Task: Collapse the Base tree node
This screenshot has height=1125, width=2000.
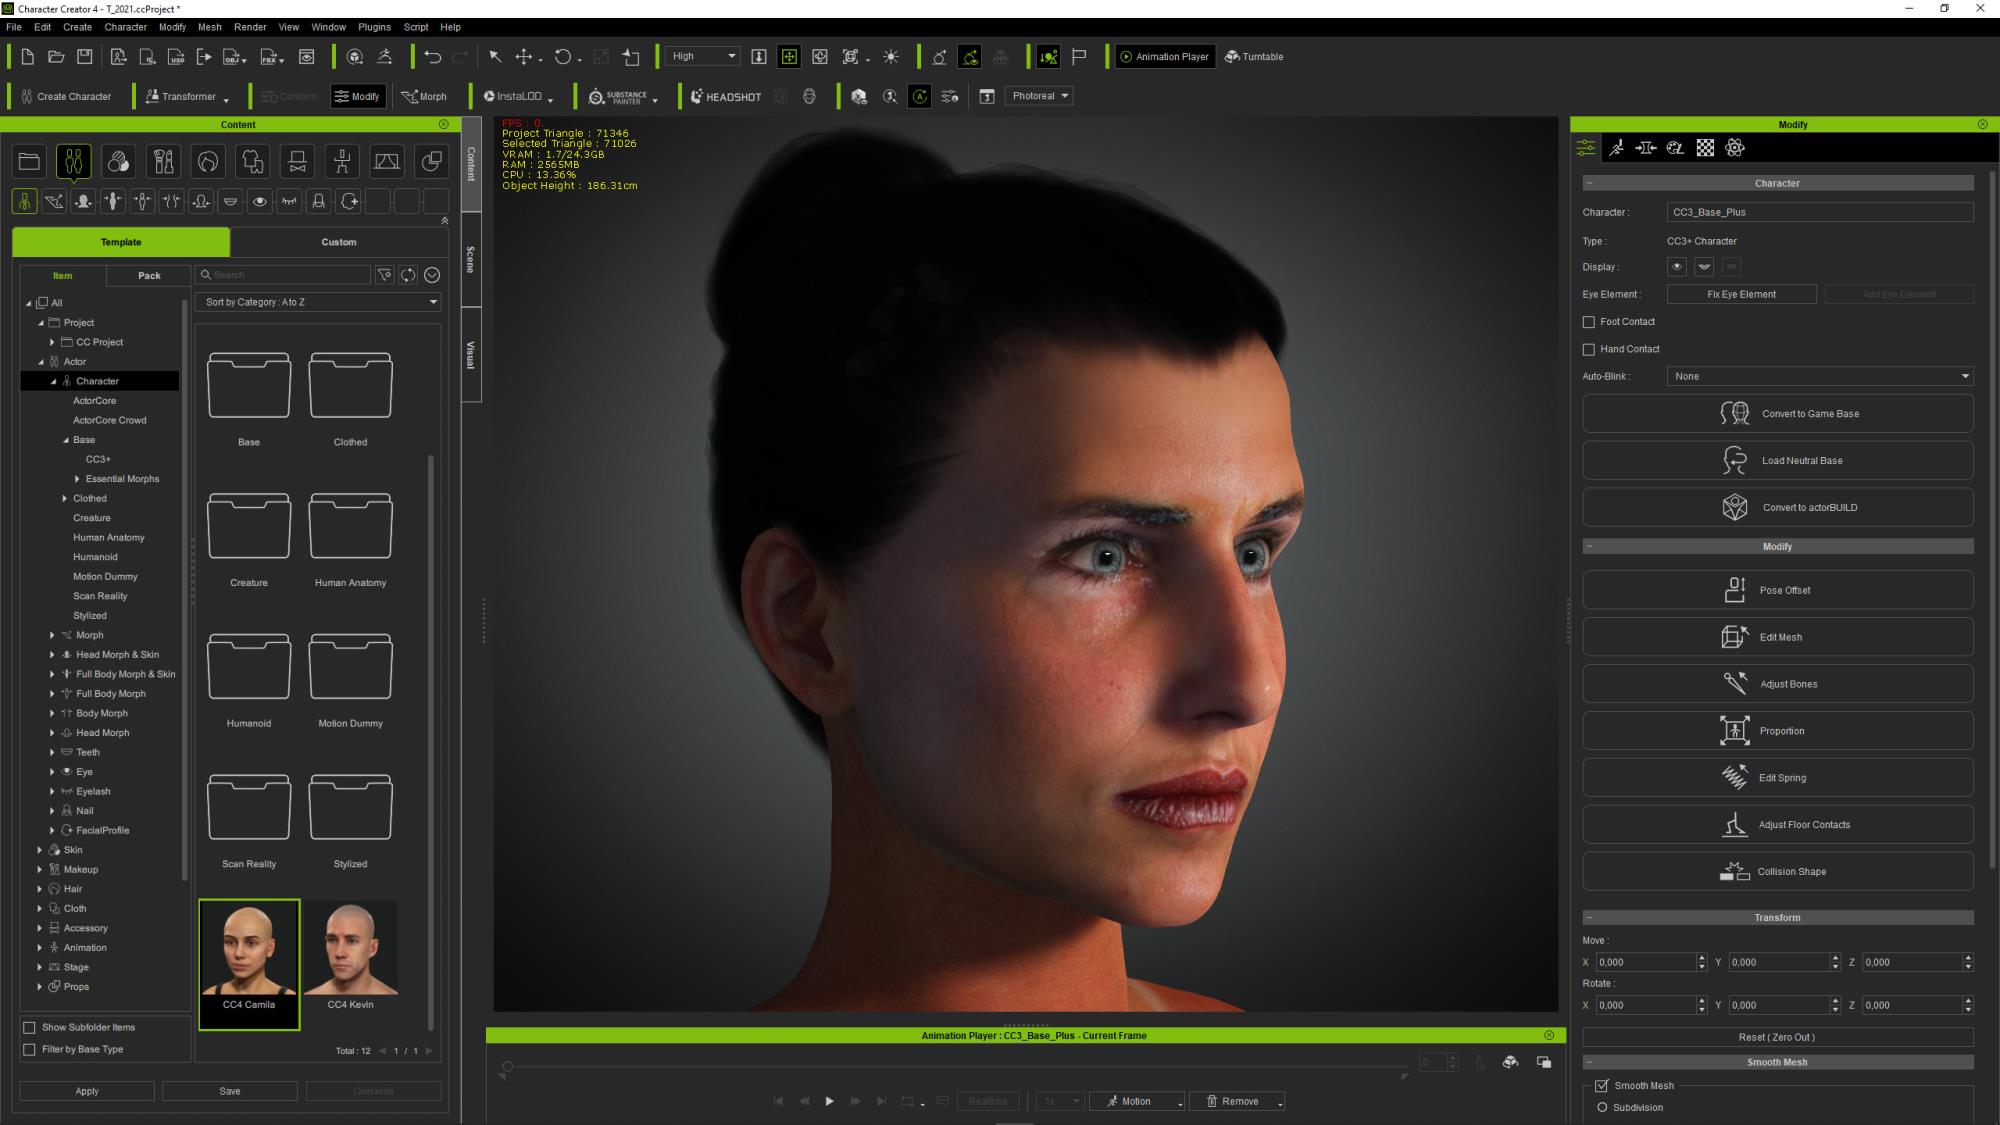Action: pos(66,440)
